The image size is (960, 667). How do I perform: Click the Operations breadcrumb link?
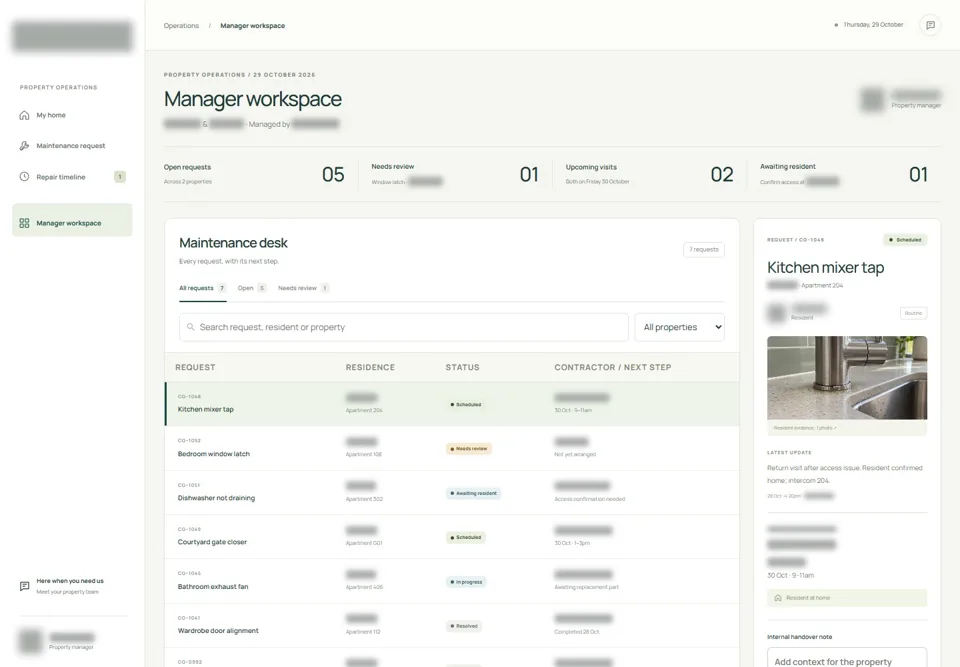181,26
